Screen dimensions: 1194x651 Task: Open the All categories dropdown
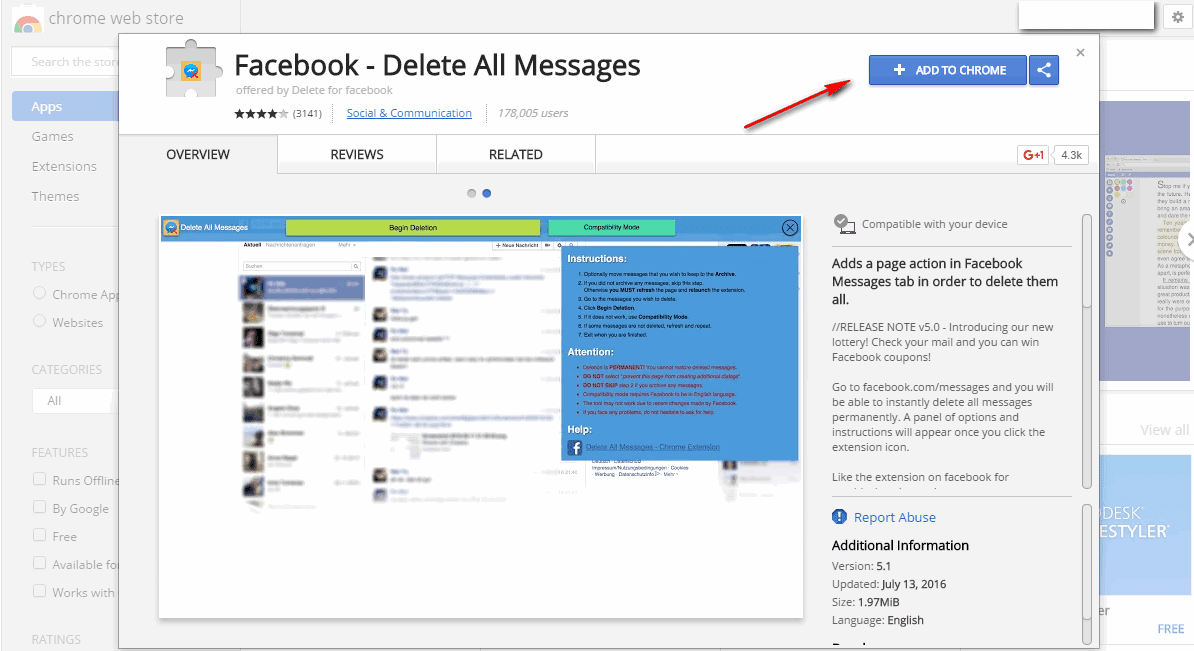click(x=75, y=400)
